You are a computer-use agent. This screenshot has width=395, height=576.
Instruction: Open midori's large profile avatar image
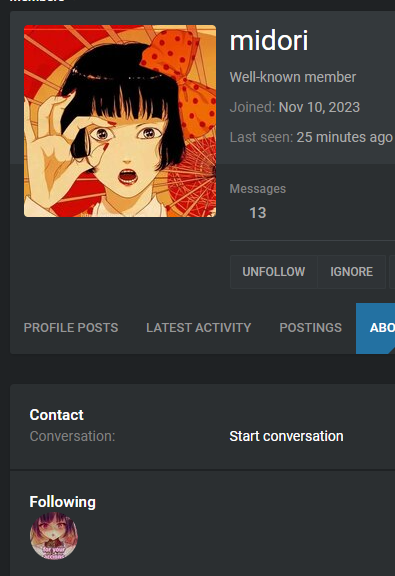tap(120, 121)
